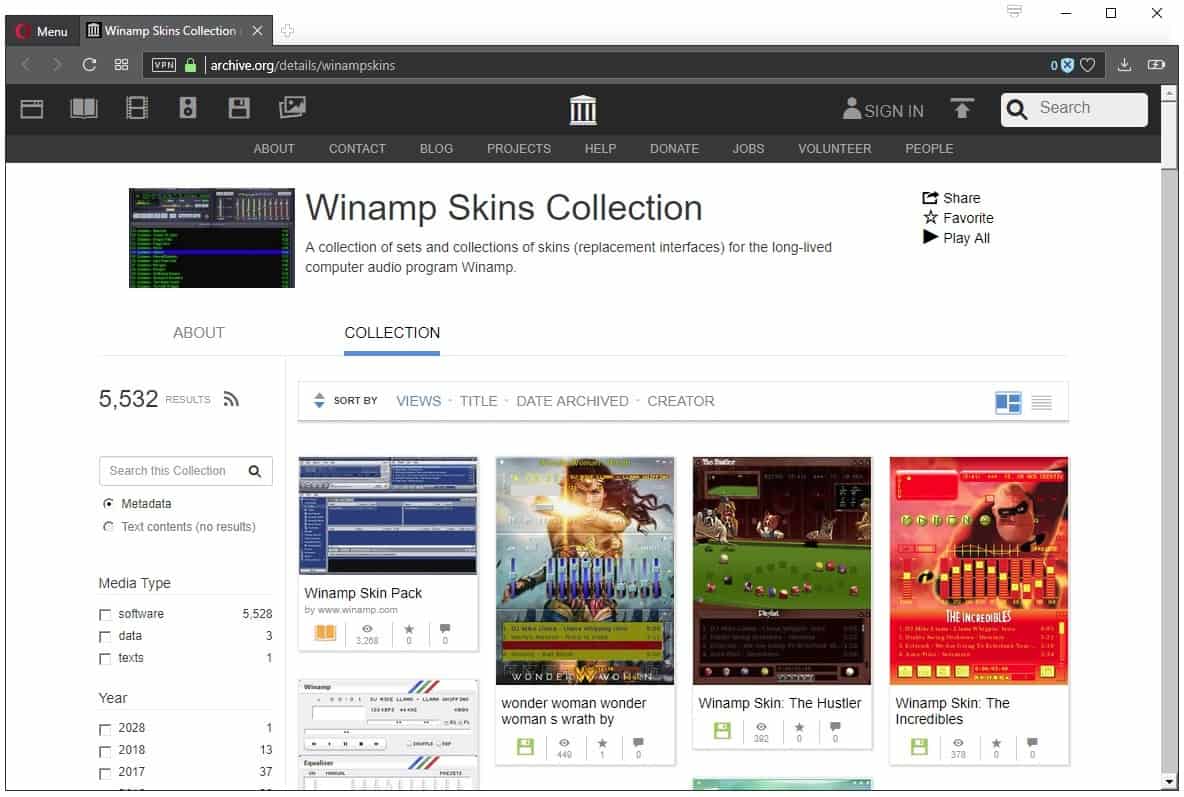
Task: Open the Winamp Skin: The Hustler thumbnail
Action: coord(782,571)
